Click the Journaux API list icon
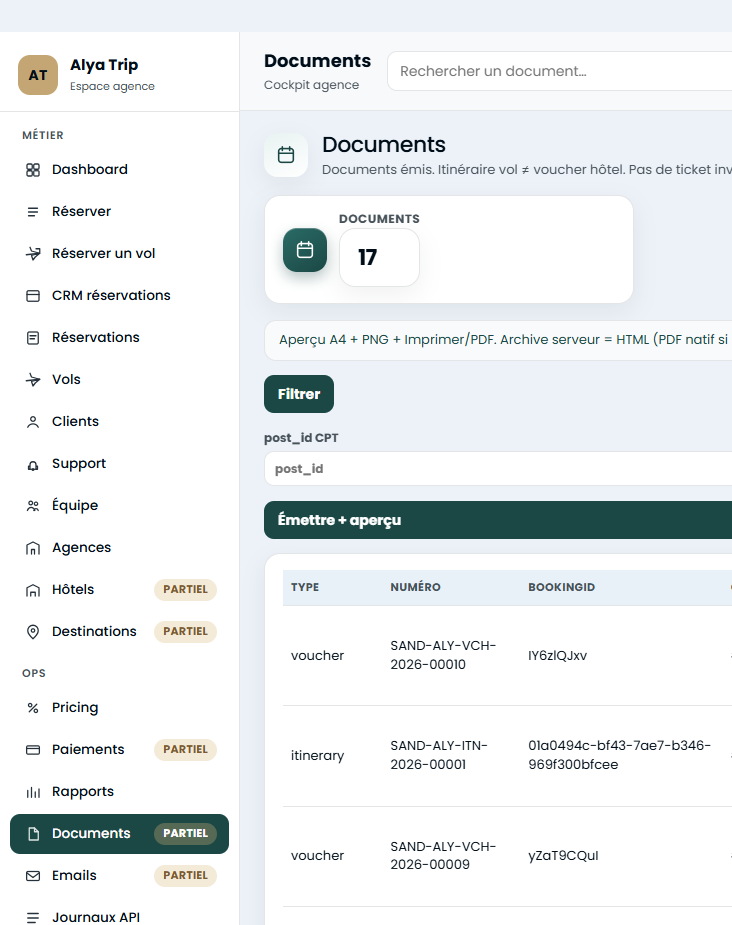The width and height of the screenshot is (732, 925). tap(33, 917)
